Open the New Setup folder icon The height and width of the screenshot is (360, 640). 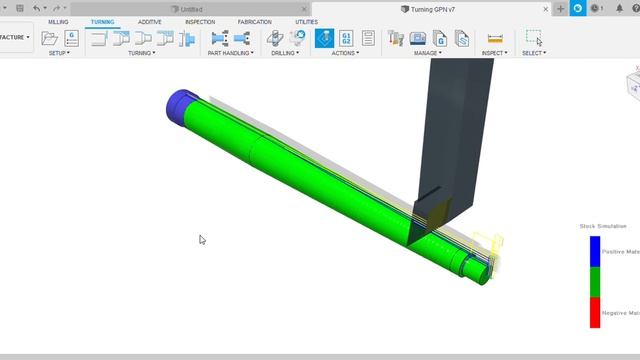pyautogui.click(x=49, y=38)
